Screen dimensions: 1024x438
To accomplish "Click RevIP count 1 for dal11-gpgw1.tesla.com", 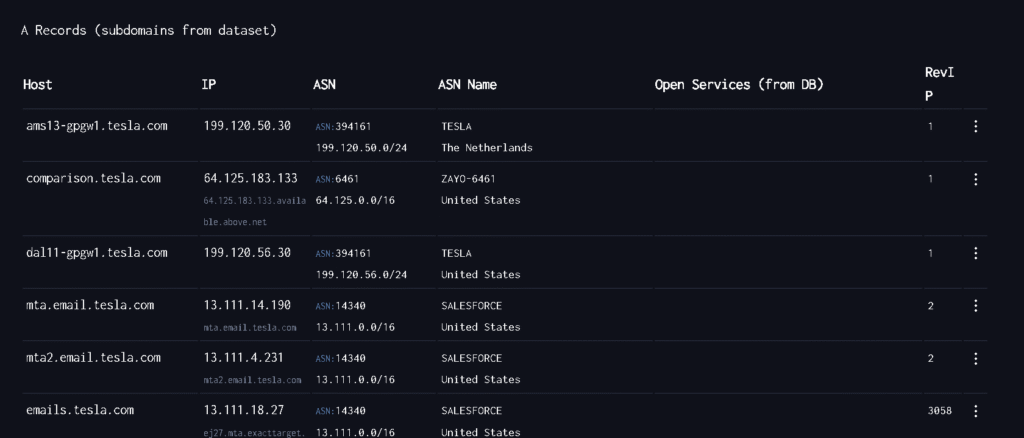I will (931, 253).
